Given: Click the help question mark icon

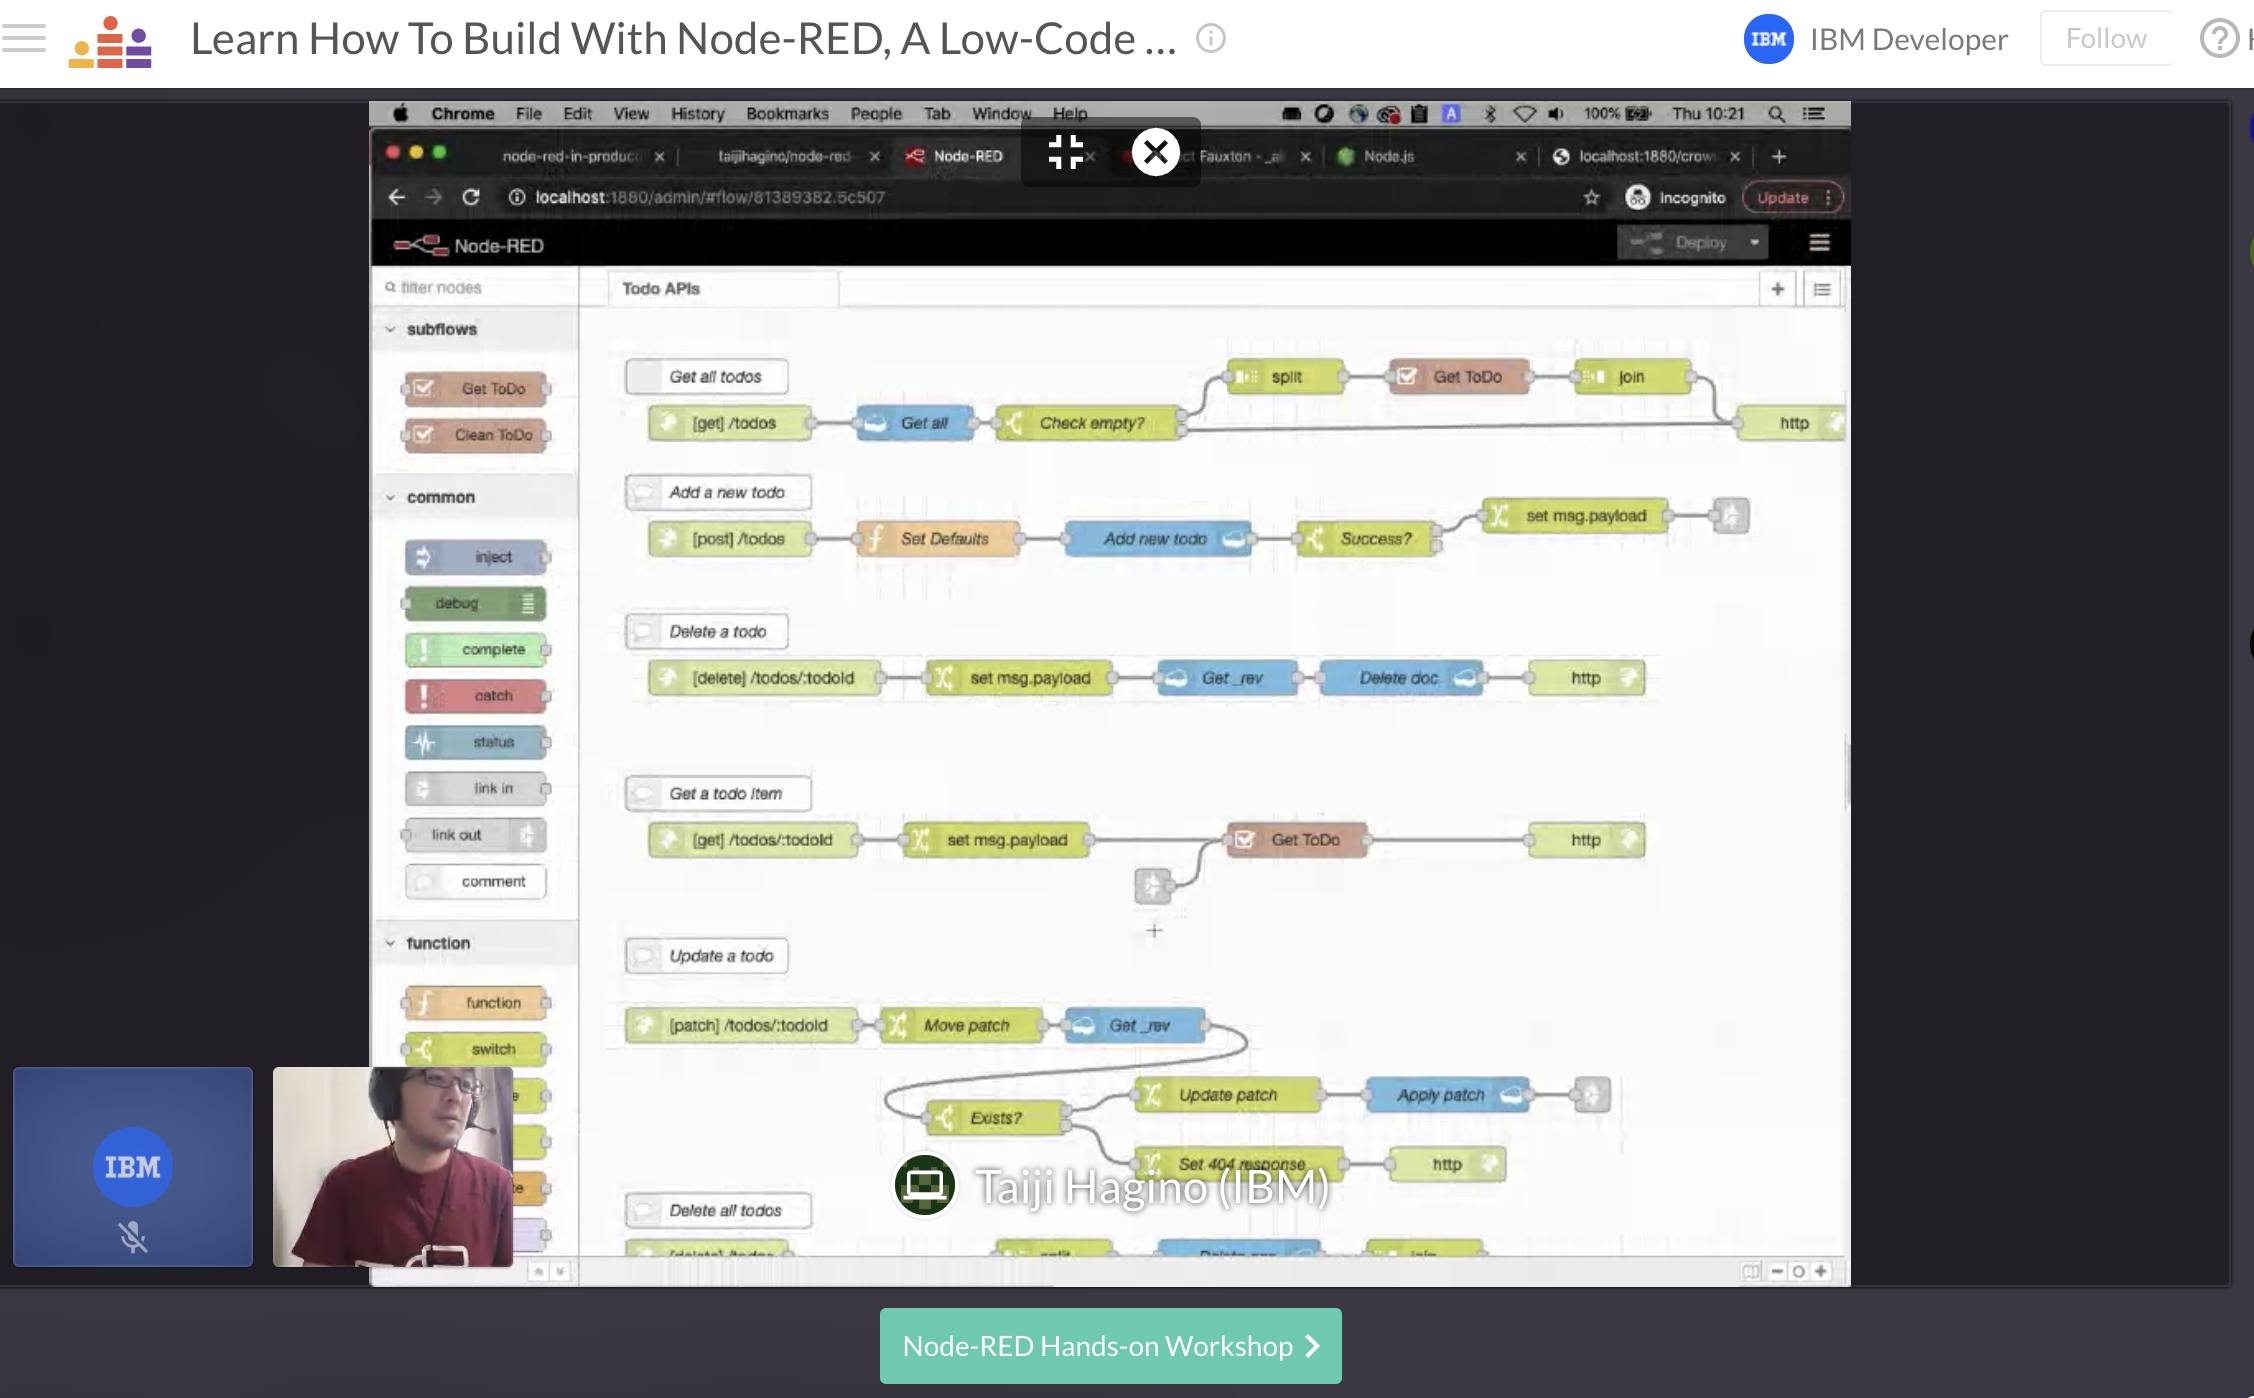Looking at the screenshot, I should click(x=2218, y=39).
